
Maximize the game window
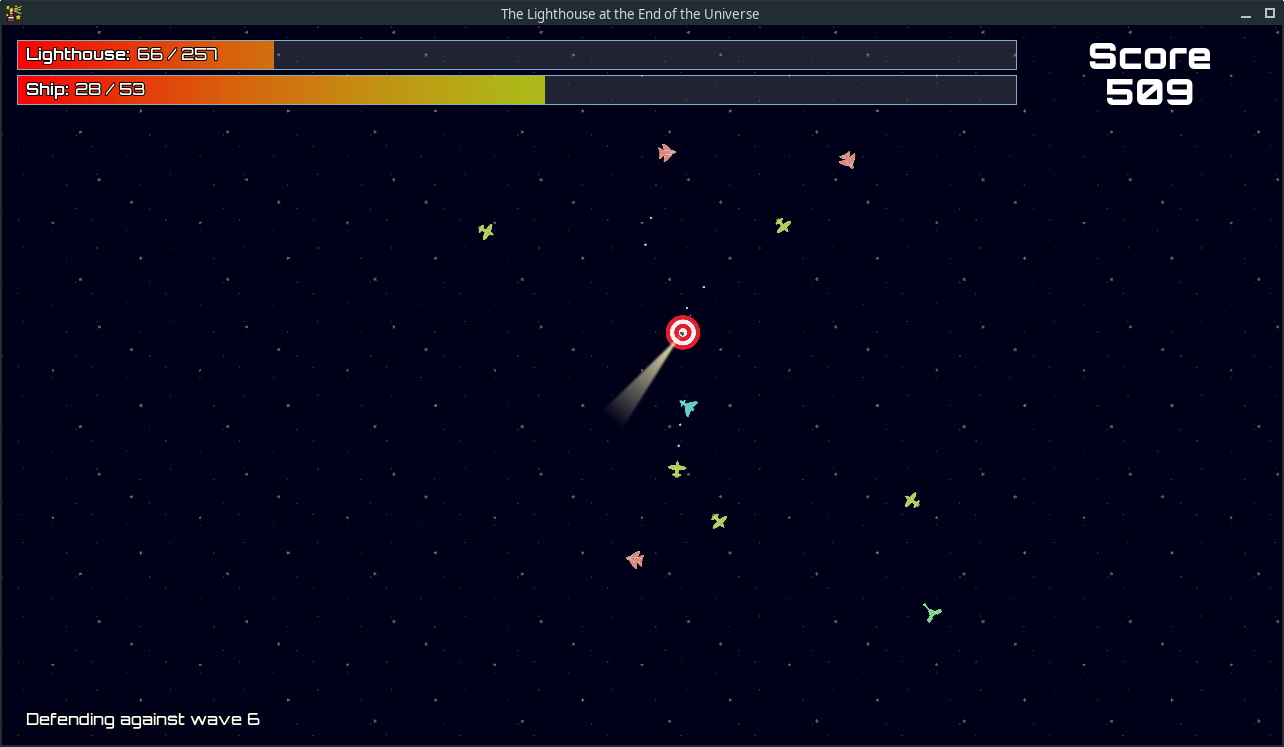click(x=1269, y=13)
